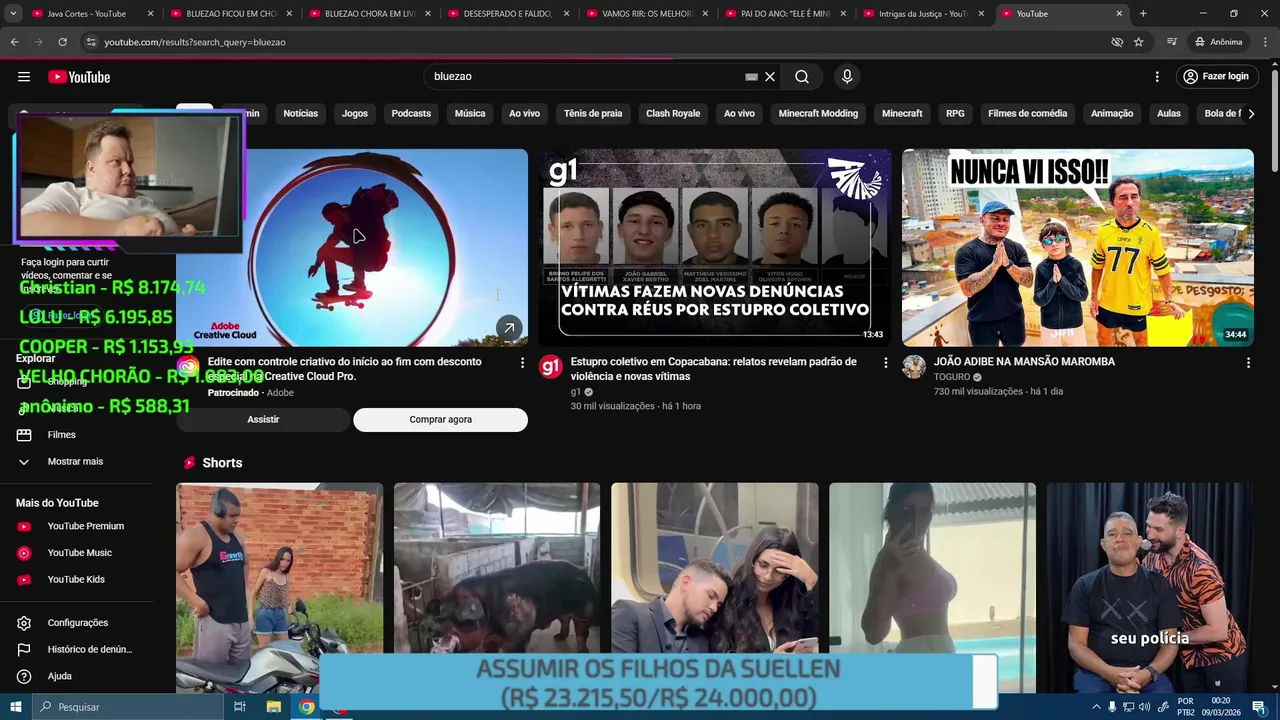The image size is (1280, 720).
Task: Open JOÃO ADIBE NA MANSÃO MAROMBA title
Action: [1024, 362]
